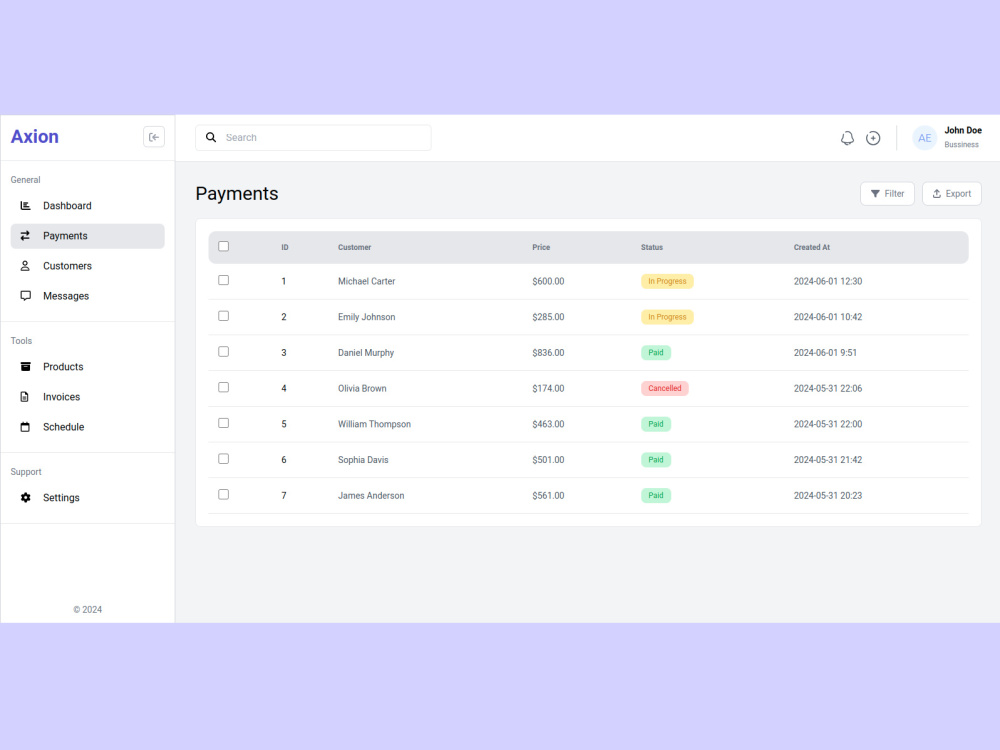The image size is (1000, 750).
Task: Tick the select-all checkbox in table header
Action: pos(223,246)
